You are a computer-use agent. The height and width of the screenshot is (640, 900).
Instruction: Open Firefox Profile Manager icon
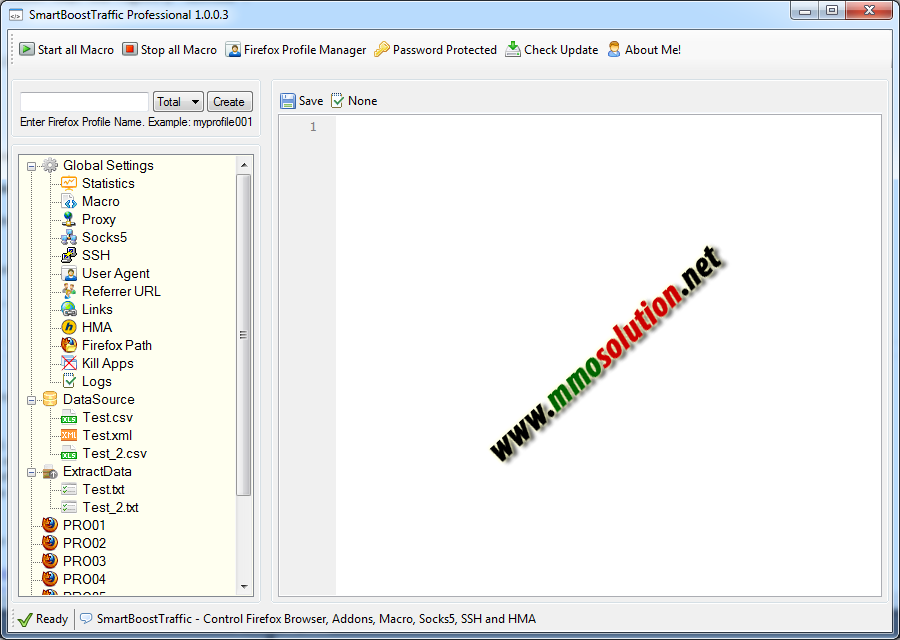(233, 49)
